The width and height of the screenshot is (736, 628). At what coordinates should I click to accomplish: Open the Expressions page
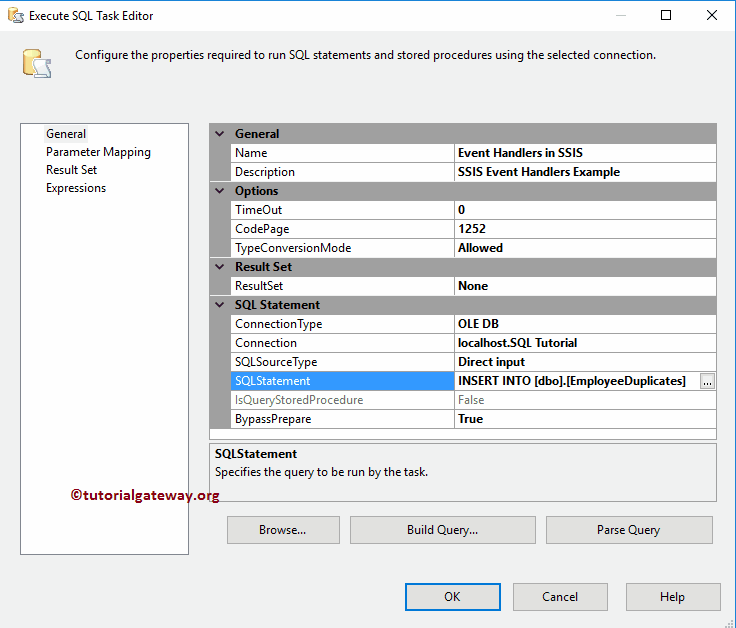pos(76,188)
